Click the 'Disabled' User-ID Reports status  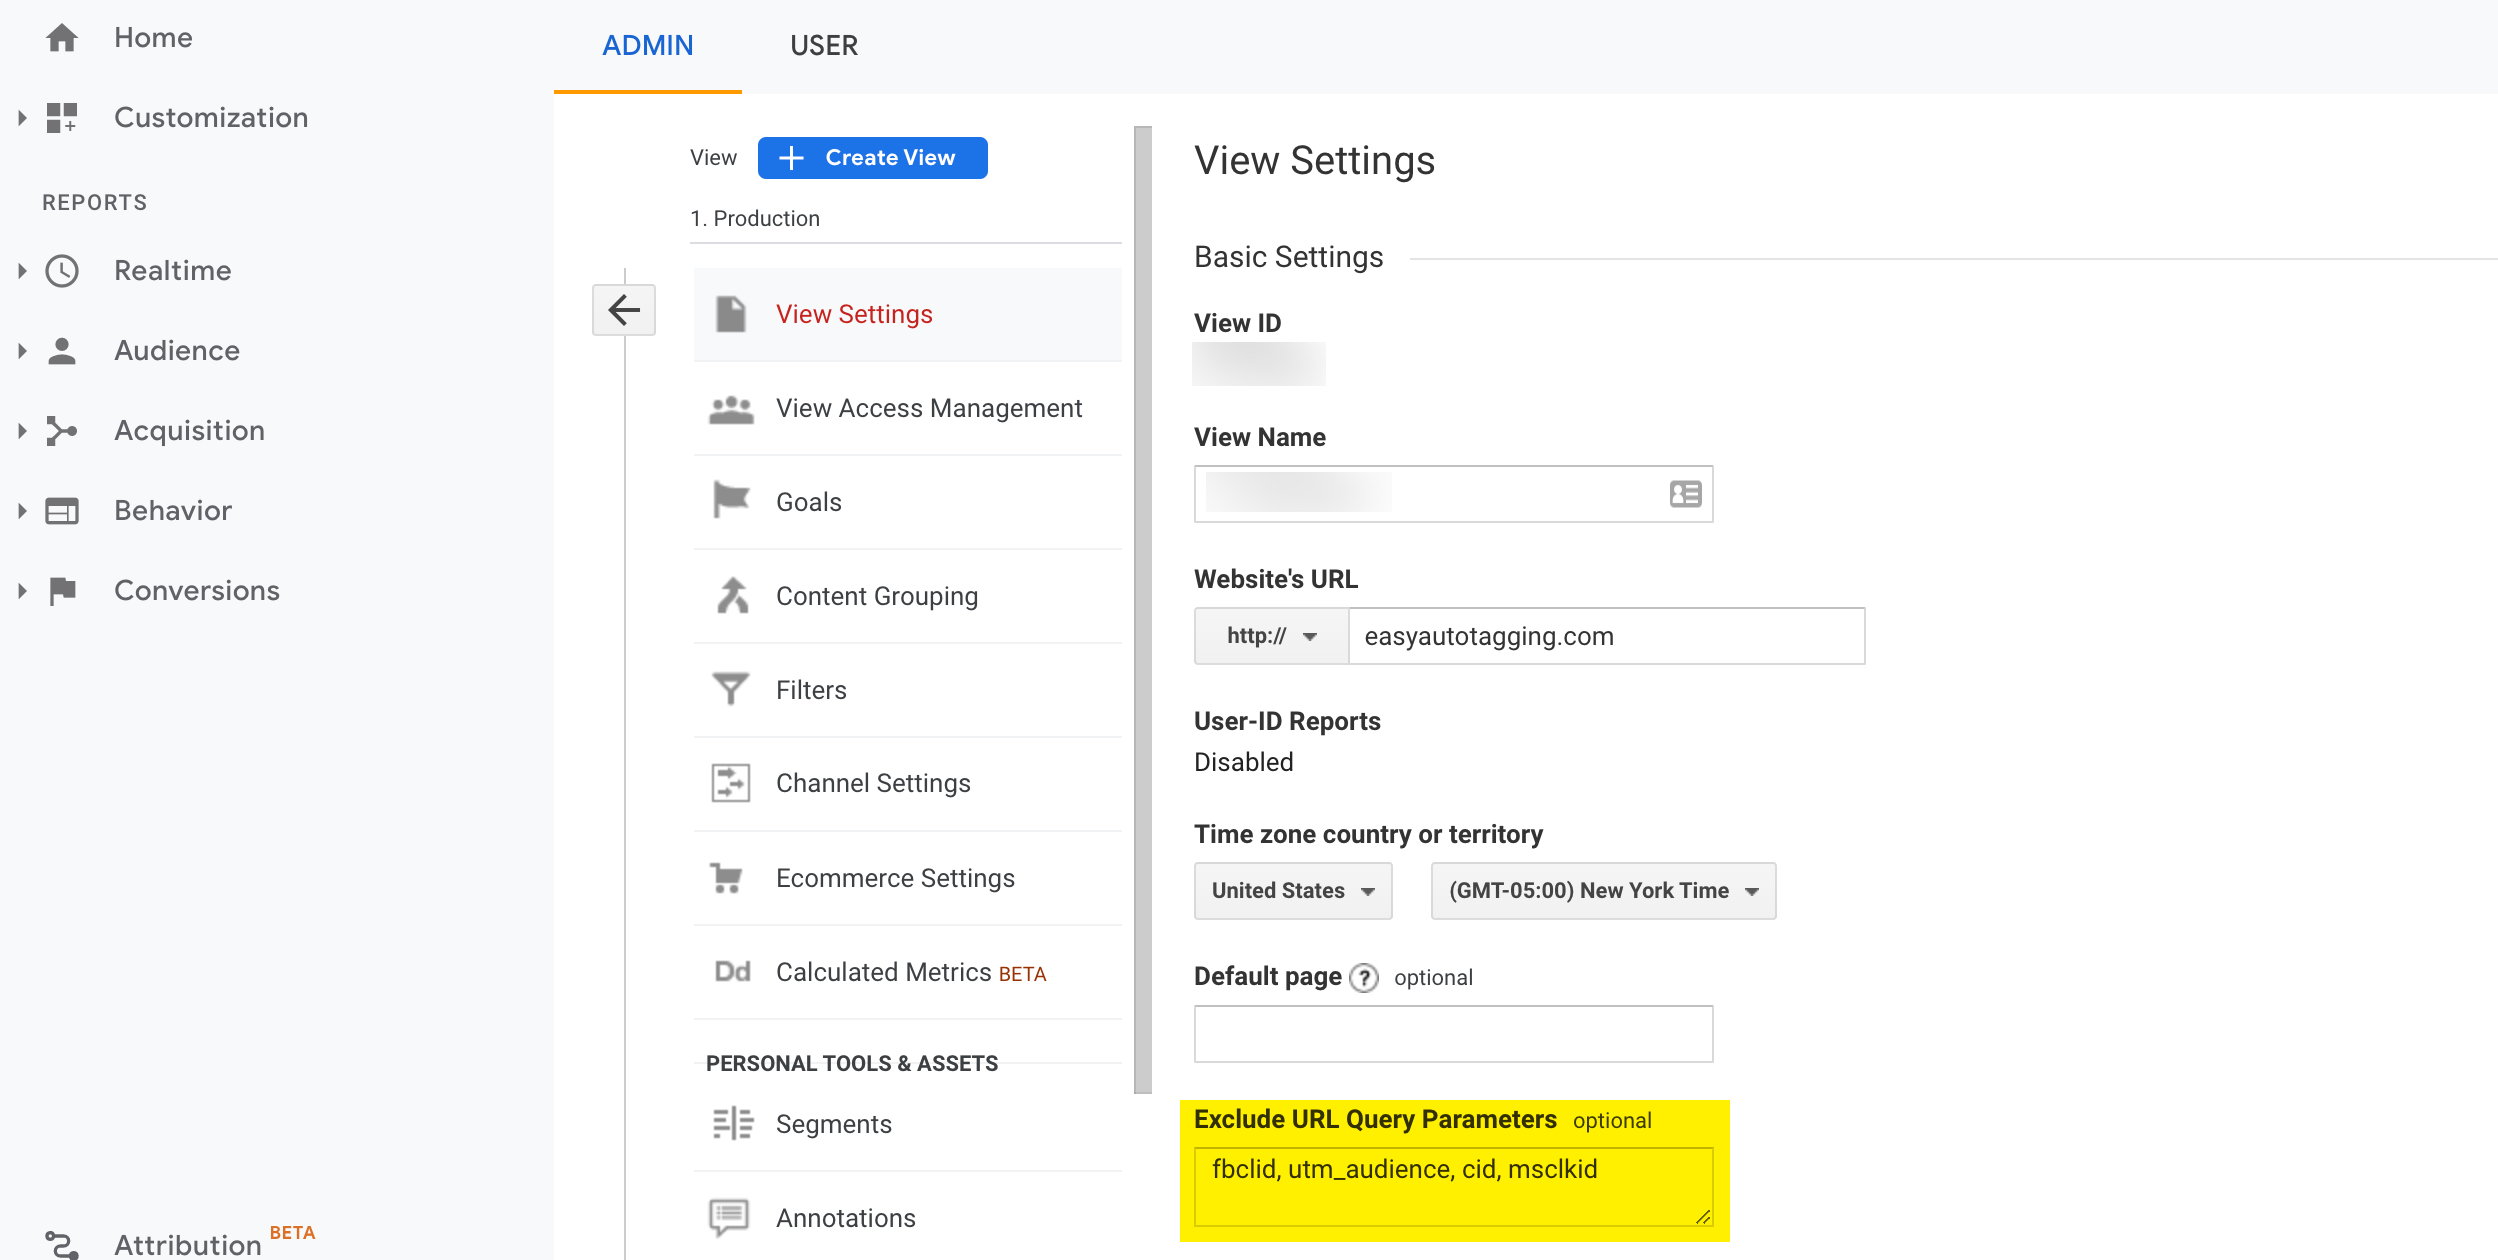coord(1244,763)
